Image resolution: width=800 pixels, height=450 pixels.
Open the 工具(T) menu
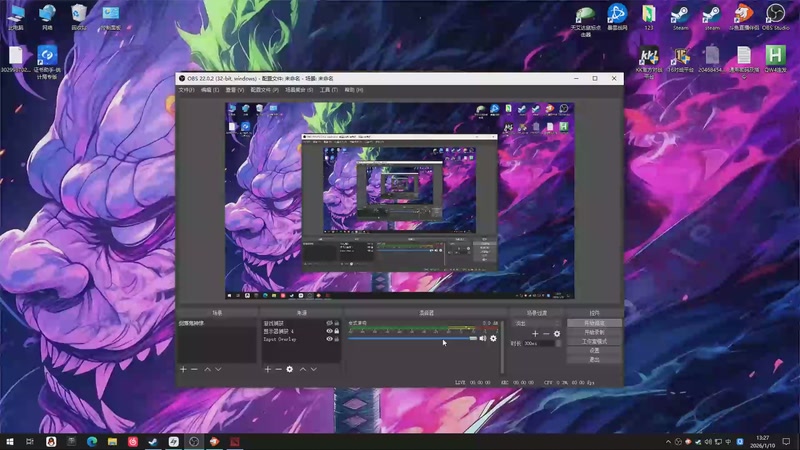(329, 90)
